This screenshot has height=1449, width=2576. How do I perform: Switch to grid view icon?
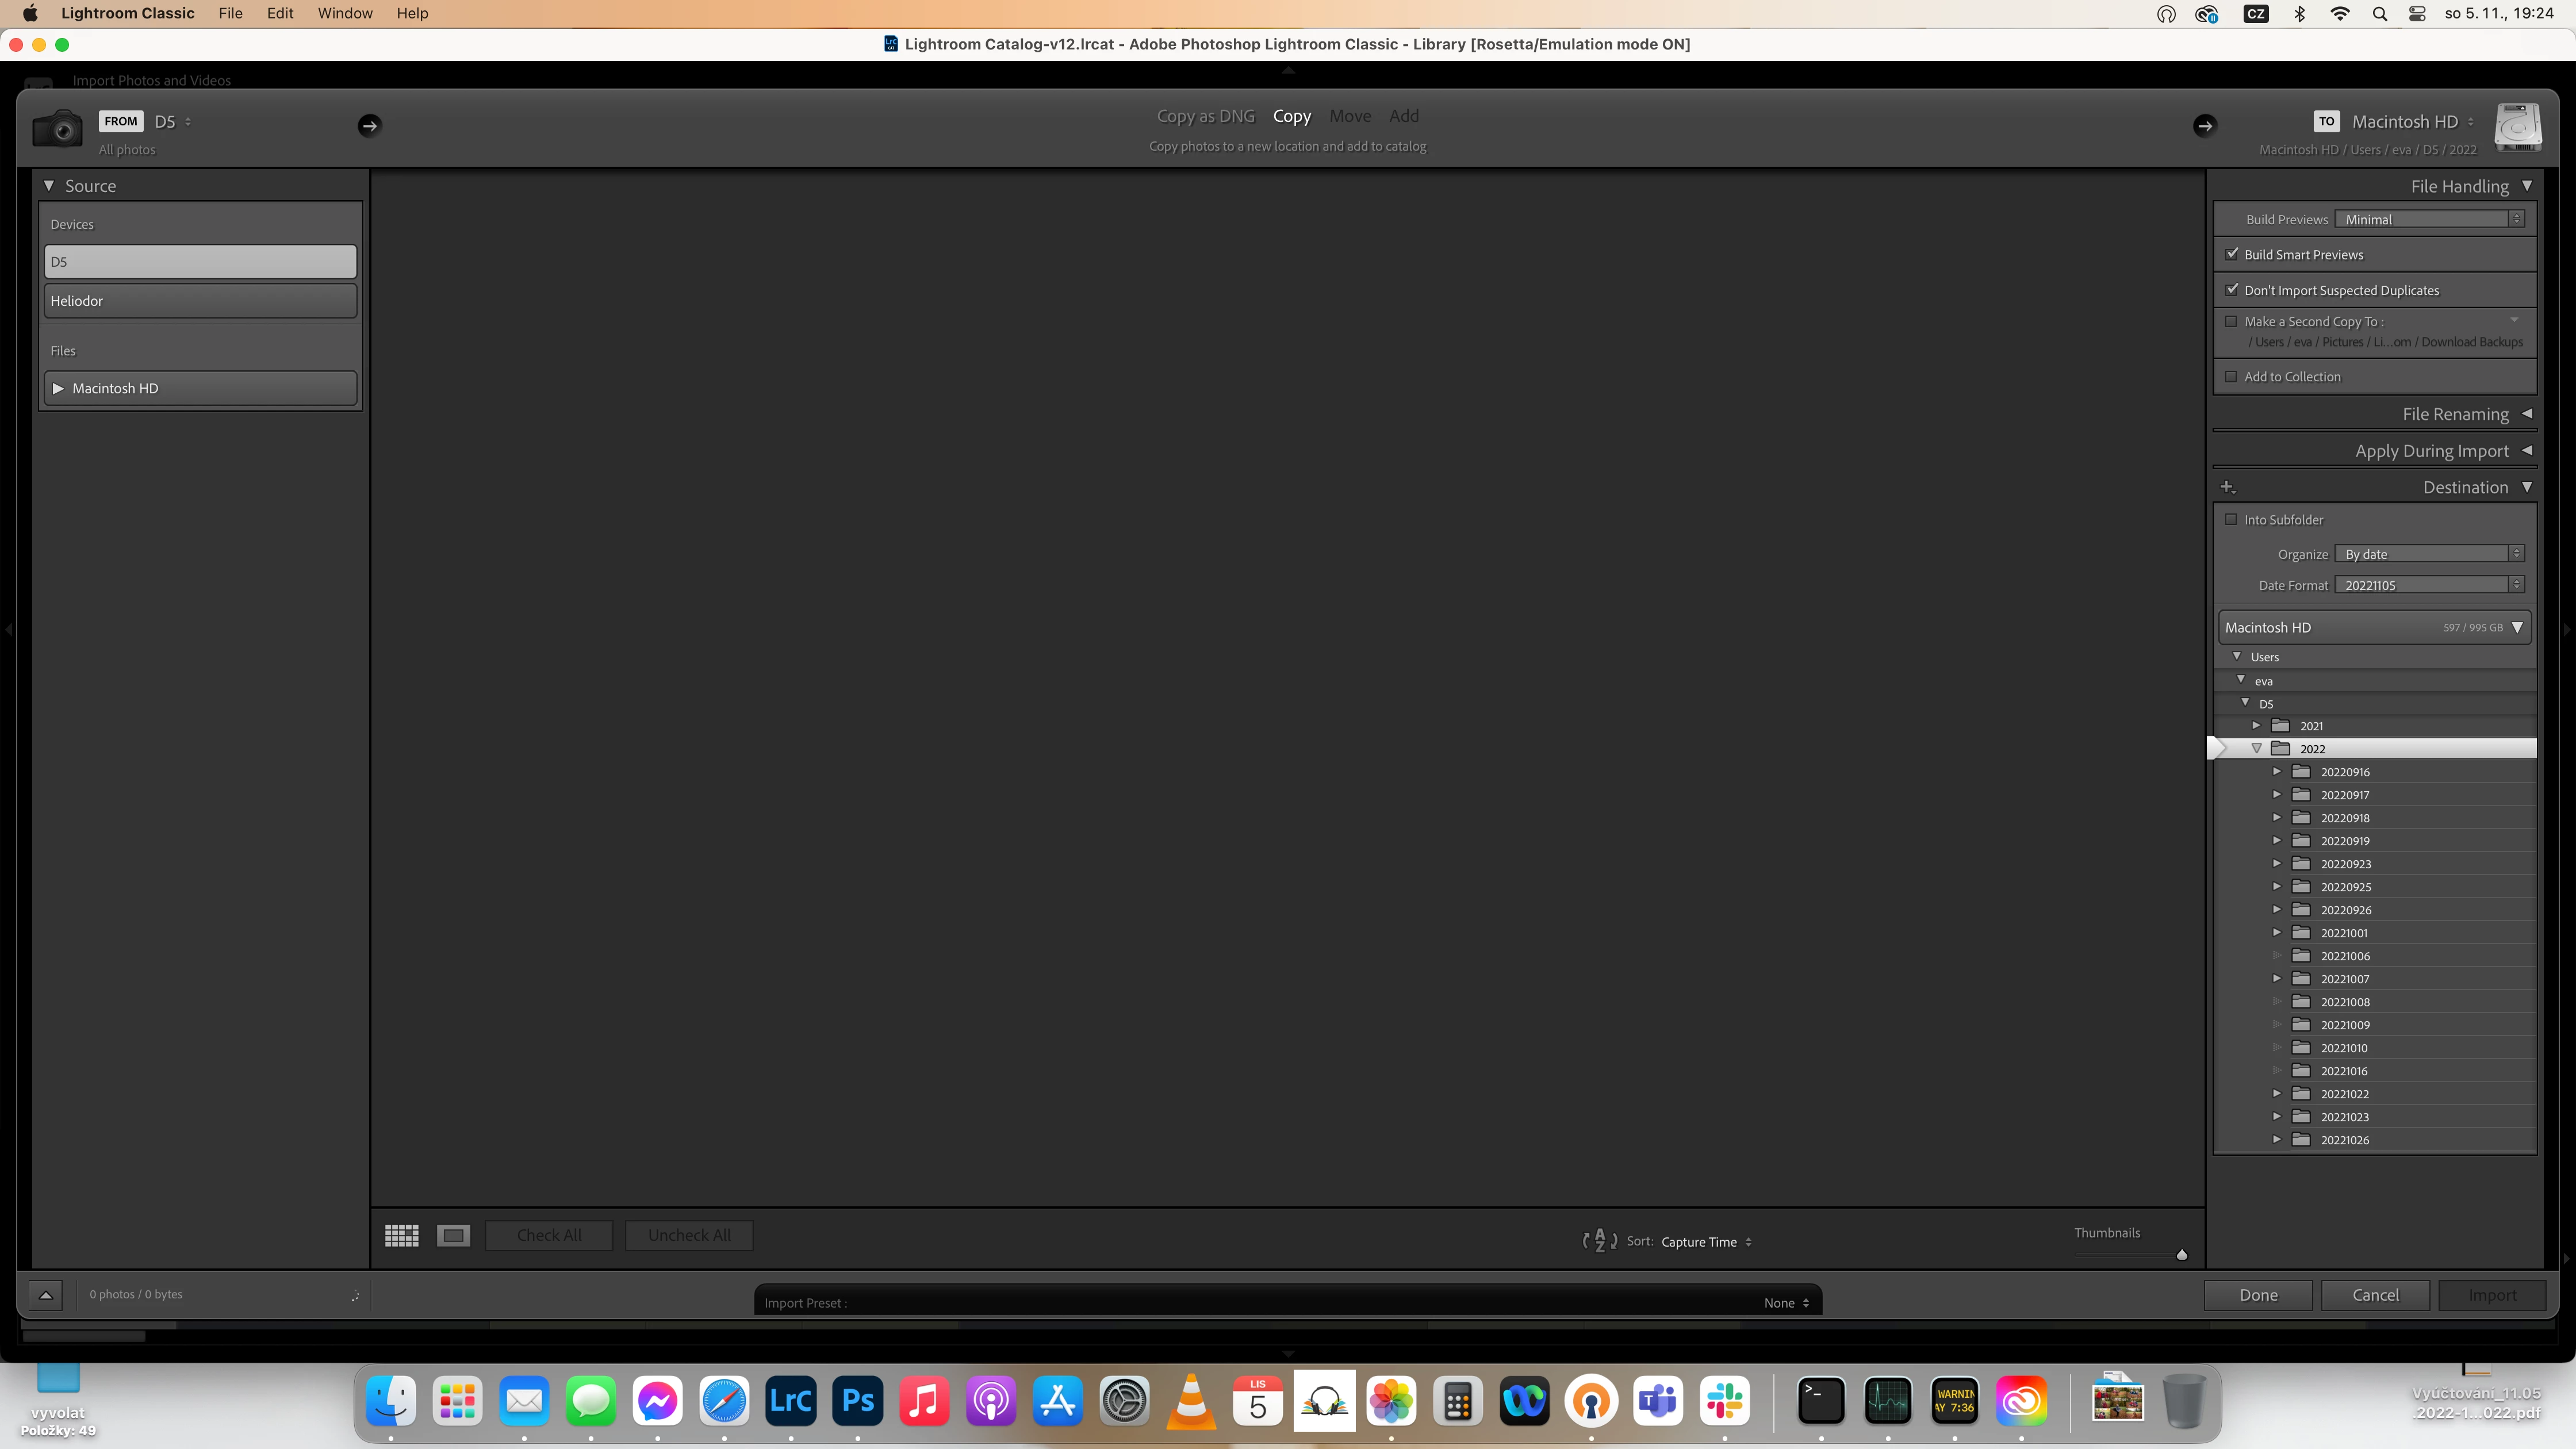point(401,1235)
